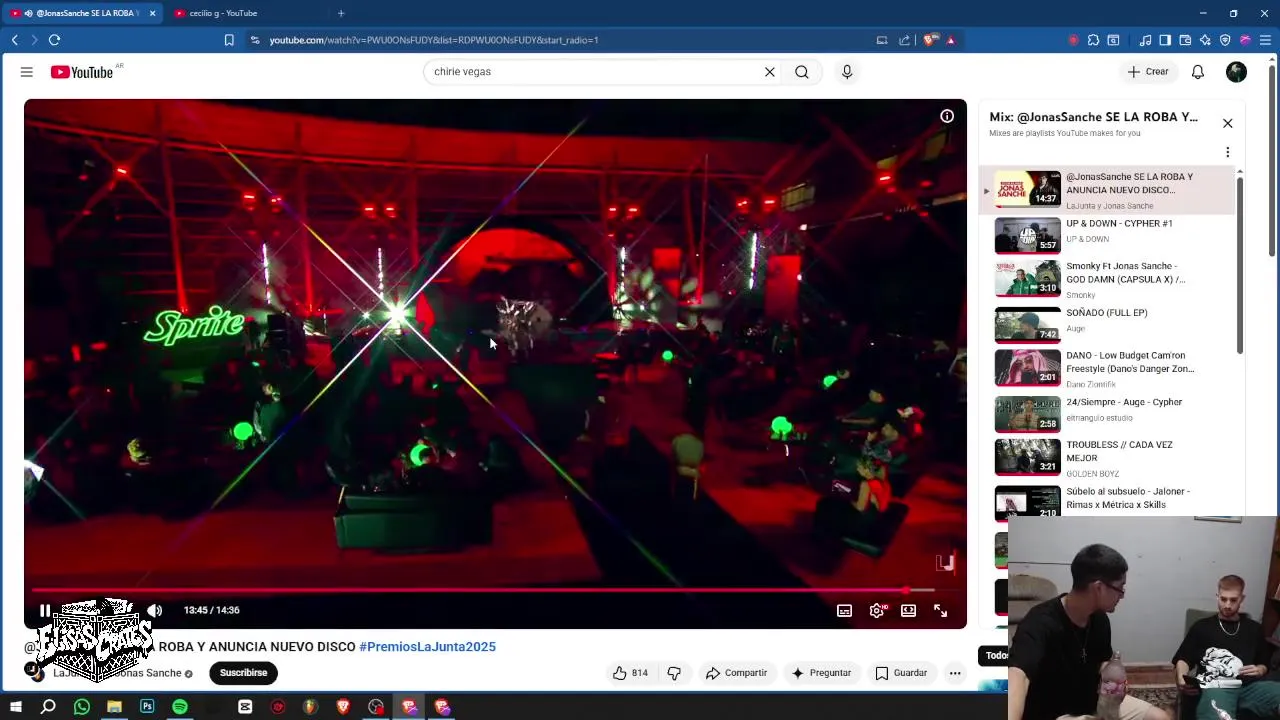The width and height of the screenshot is (1280, 720).
Task: Like the video with 814 likes
Action: 630,673
